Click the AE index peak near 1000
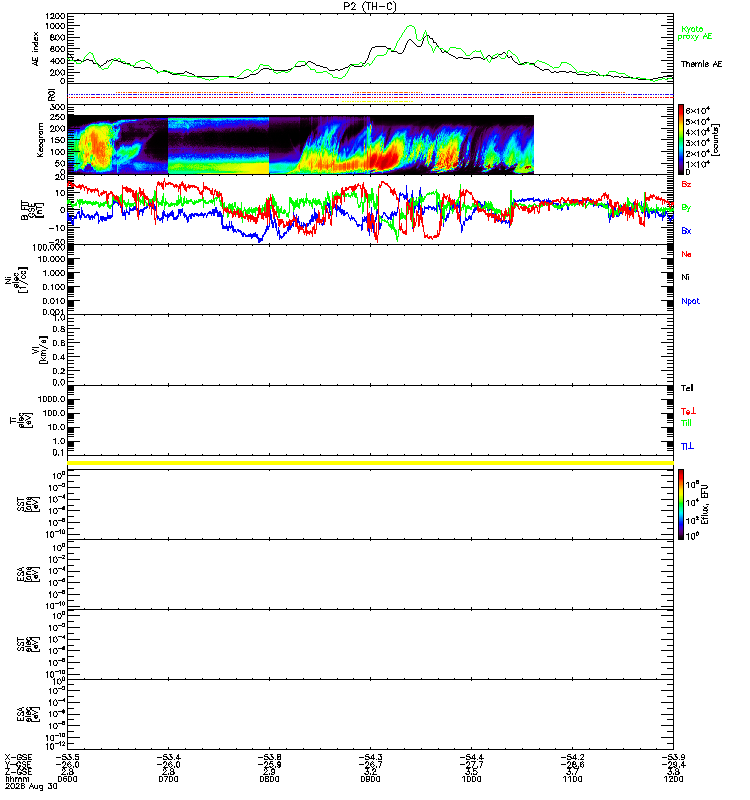Screen dimensions: 750x800 [x=411, y=27]
